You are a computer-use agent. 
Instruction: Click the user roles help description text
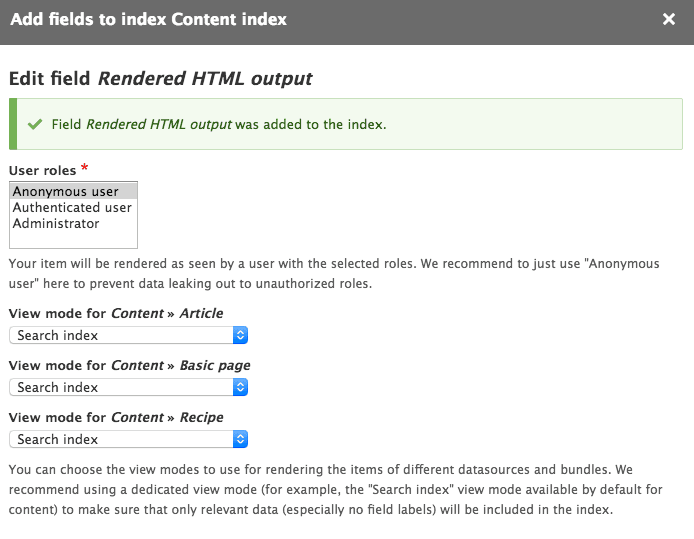pos(334,273)
